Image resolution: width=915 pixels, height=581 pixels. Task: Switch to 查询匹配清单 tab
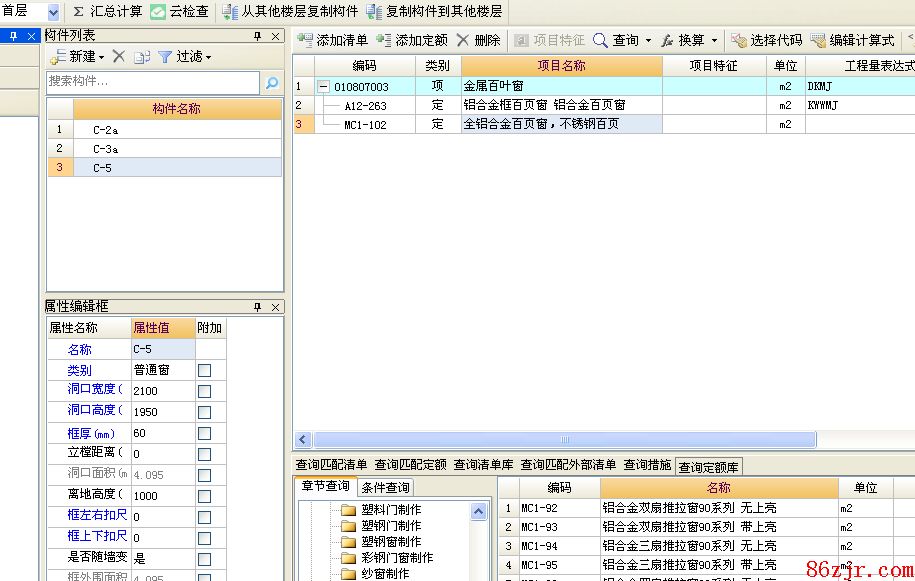pos(332,465)
